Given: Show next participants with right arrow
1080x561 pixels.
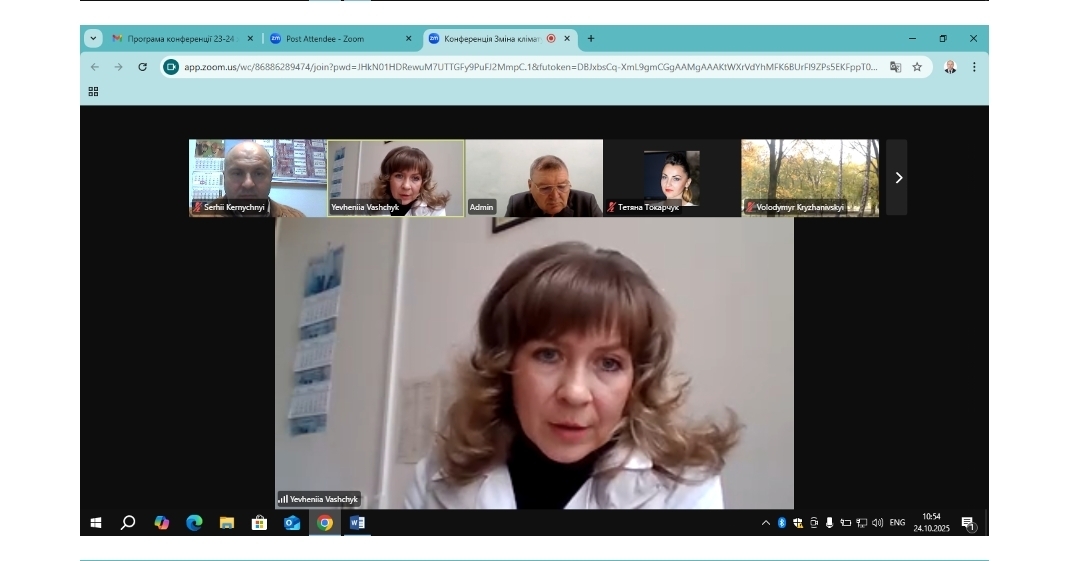Looking at the screenshot, I should pos(897,177).
